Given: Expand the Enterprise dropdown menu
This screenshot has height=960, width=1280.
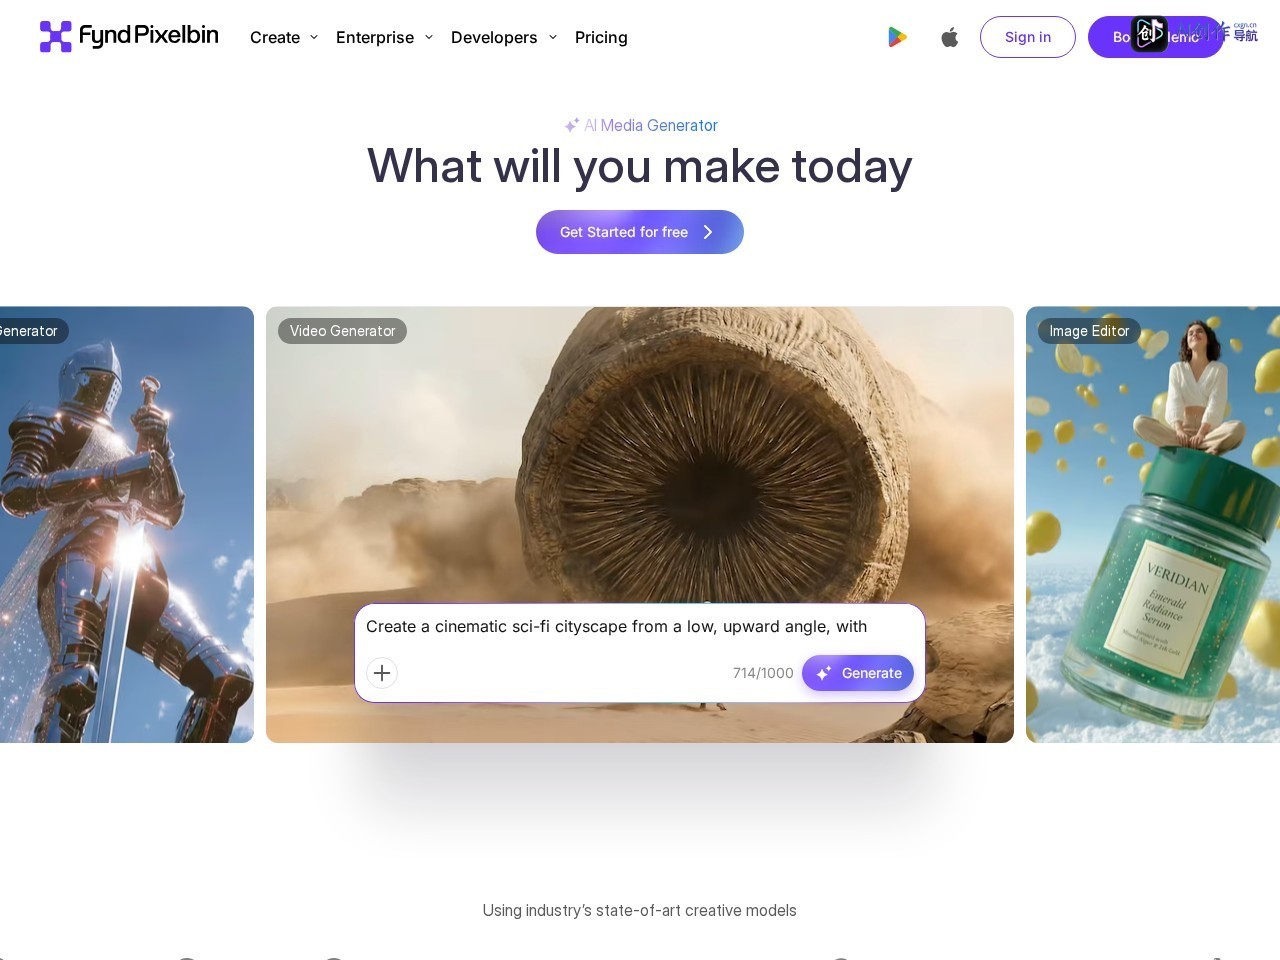Looking at the screenshot, I should click(385, 37).
